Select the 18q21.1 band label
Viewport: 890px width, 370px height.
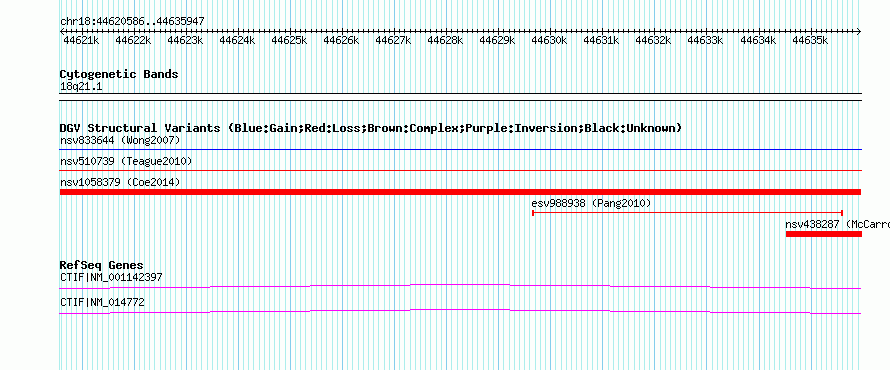81,87
